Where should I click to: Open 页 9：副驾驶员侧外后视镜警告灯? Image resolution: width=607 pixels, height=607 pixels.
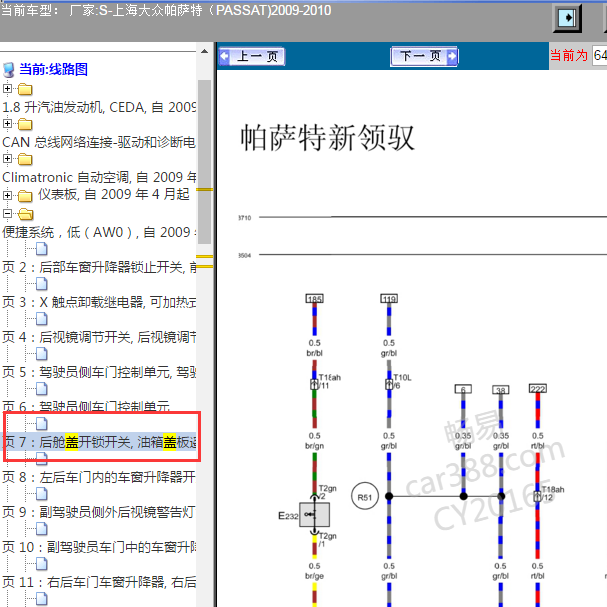[99, 512]
